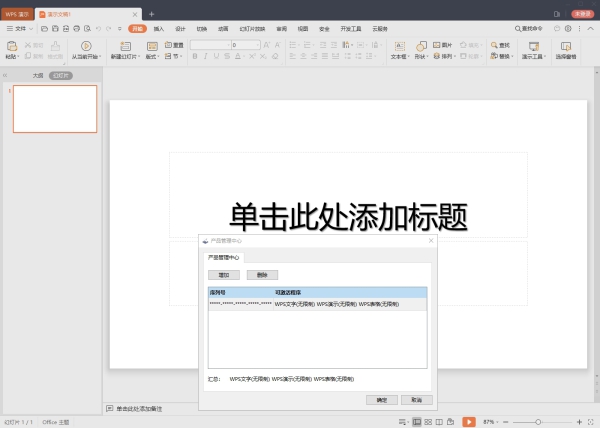Image resolution: width=600 pixels, height=428 pixels.
Task: Click the Picture (图片) icon
Action: click(442, 45)
